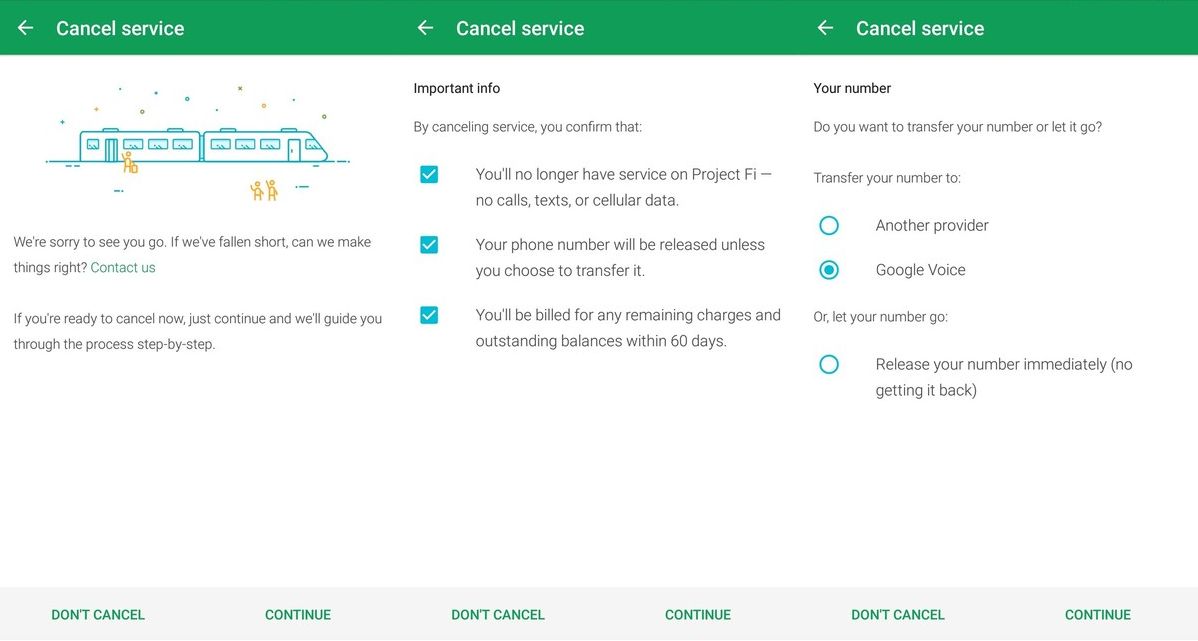
Task: Click 'Or, let your number go:' label
Action: pyautogui.click(x=880, y=317)
